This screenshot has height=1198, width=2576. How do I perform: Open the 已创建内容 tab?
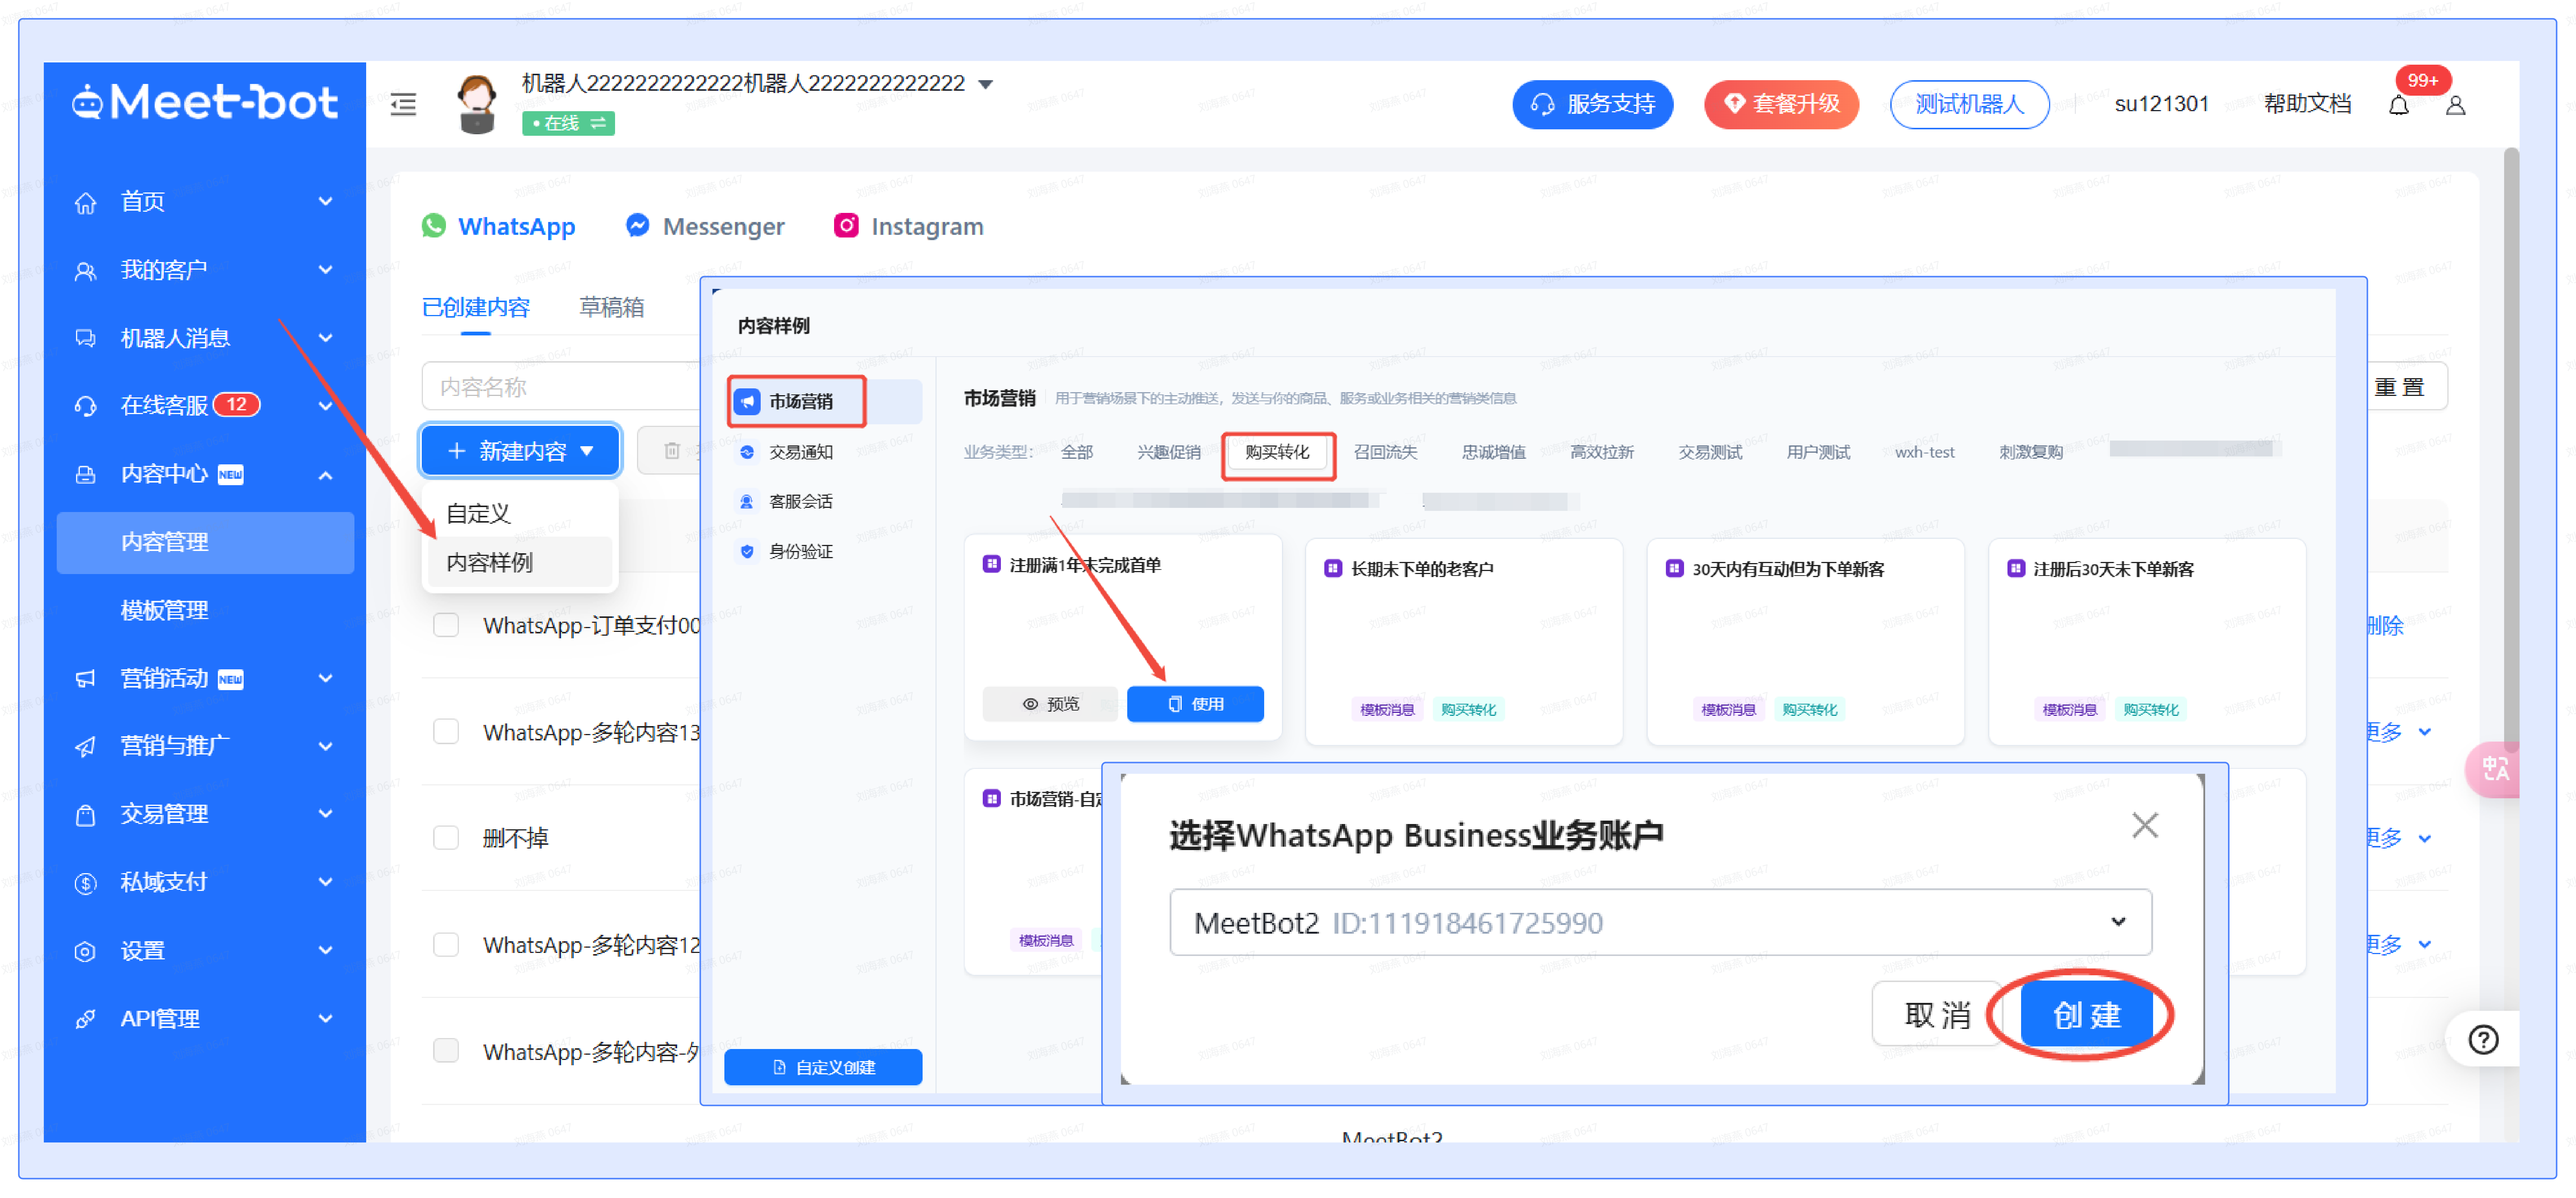(x=476, y=307)
